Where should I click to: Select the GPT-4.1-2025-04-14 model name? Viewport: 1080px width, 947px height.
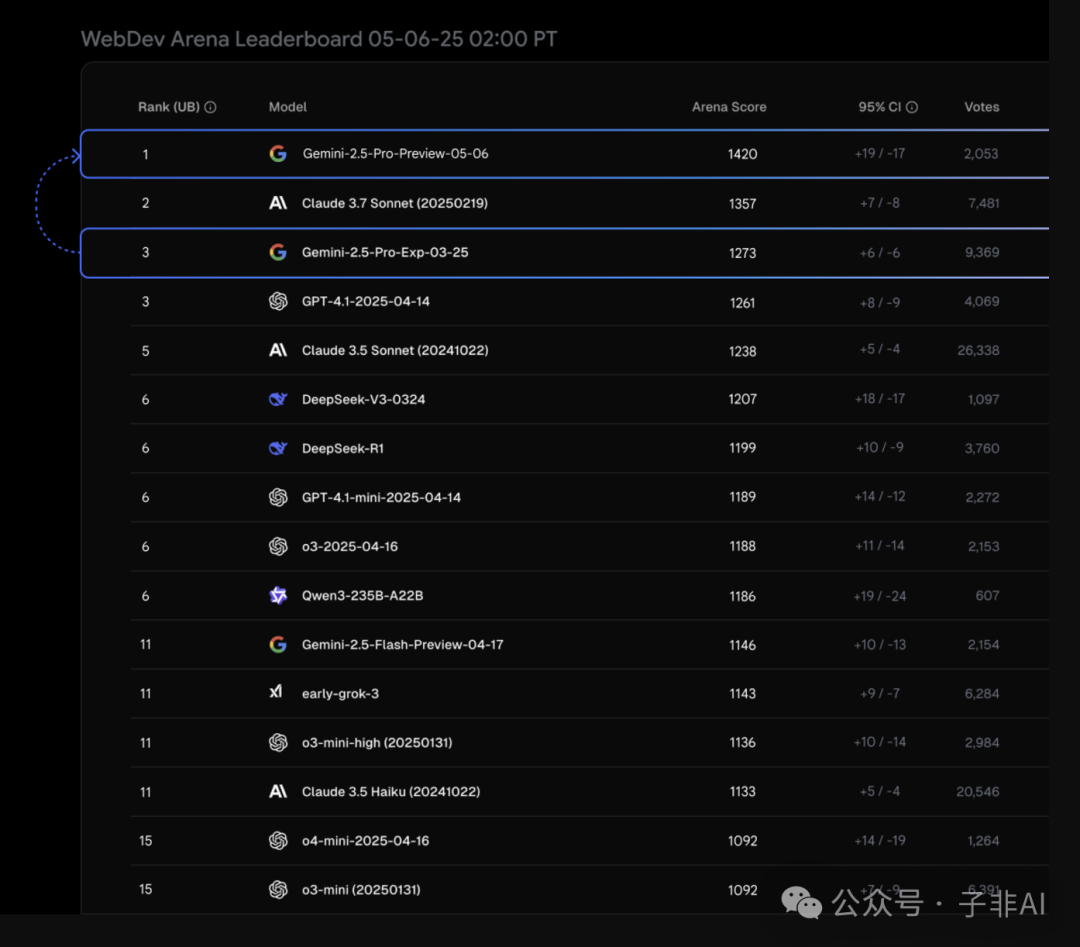[366, 301]
